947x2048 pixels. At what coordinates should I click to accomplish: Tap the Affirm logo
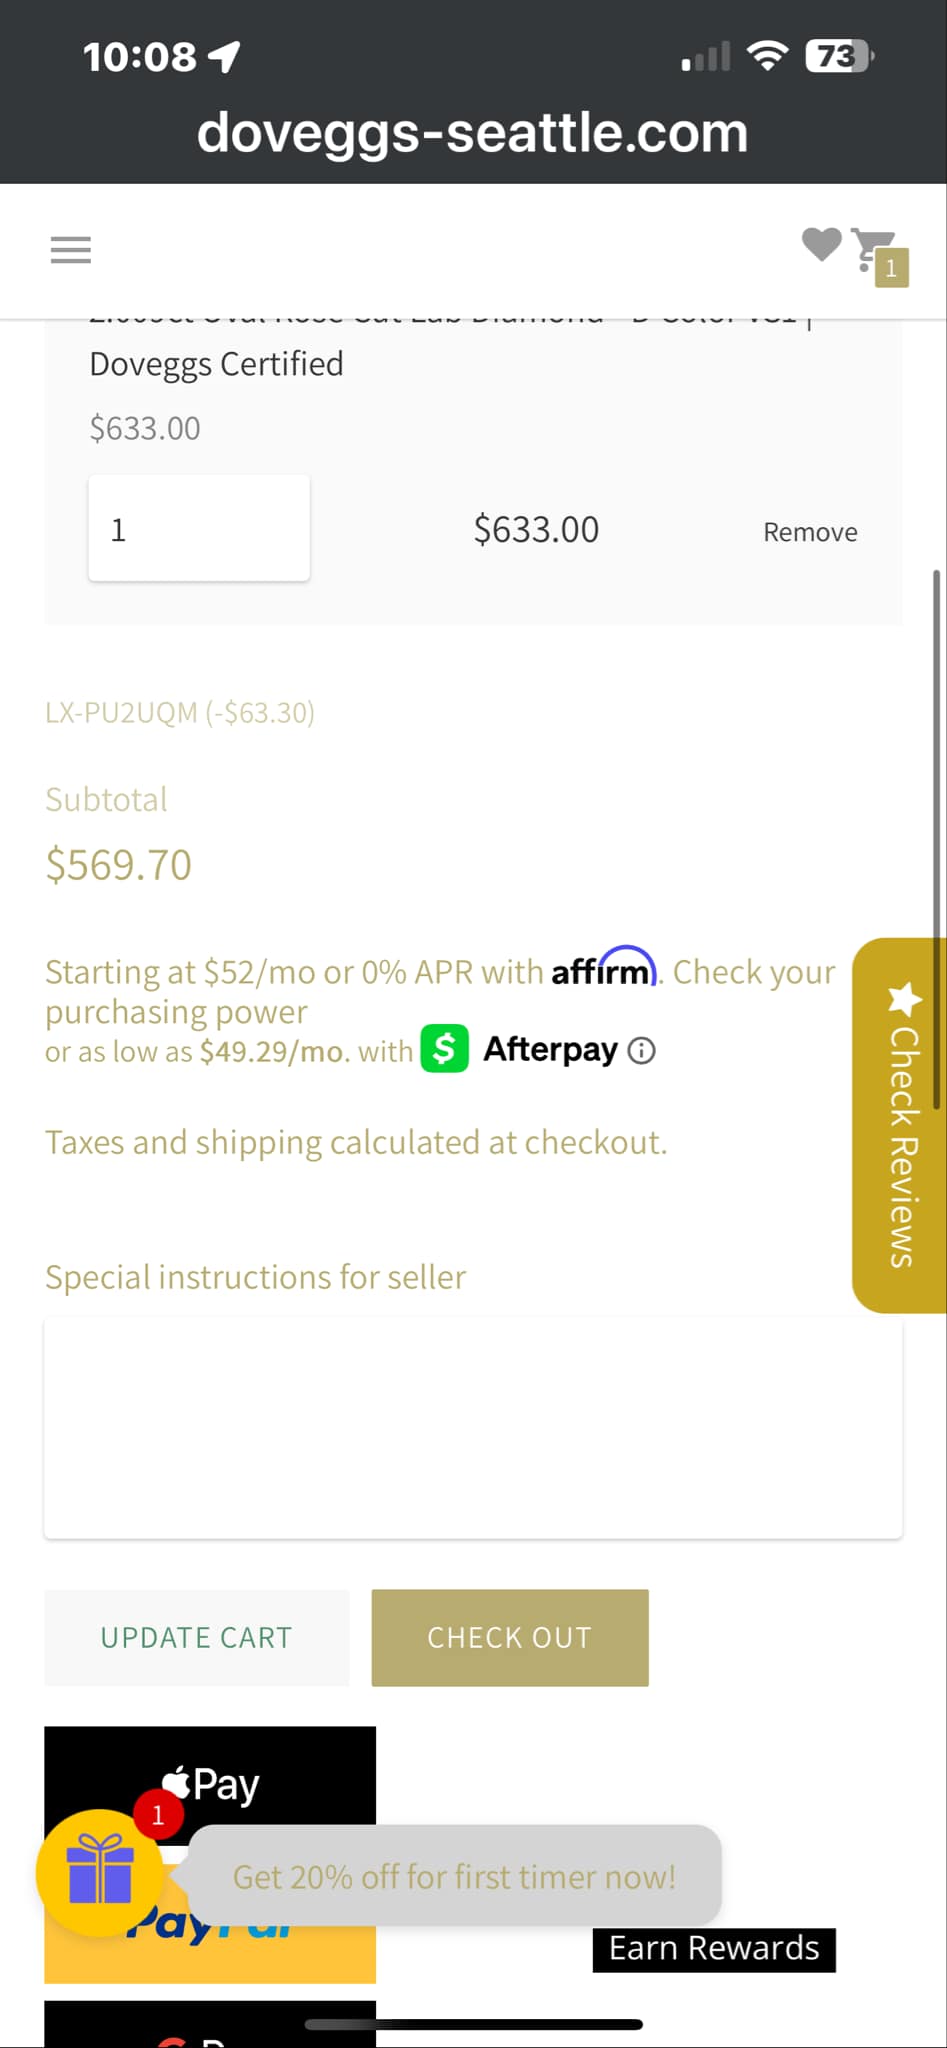click(x=603, y=969)
